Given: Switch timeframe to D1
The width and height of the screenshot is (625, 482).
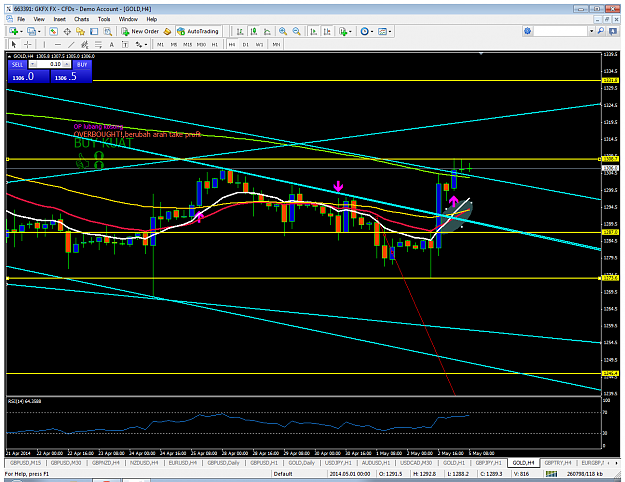Looking at the screenshot, I should pyautogui.click(x=246, y=44).
